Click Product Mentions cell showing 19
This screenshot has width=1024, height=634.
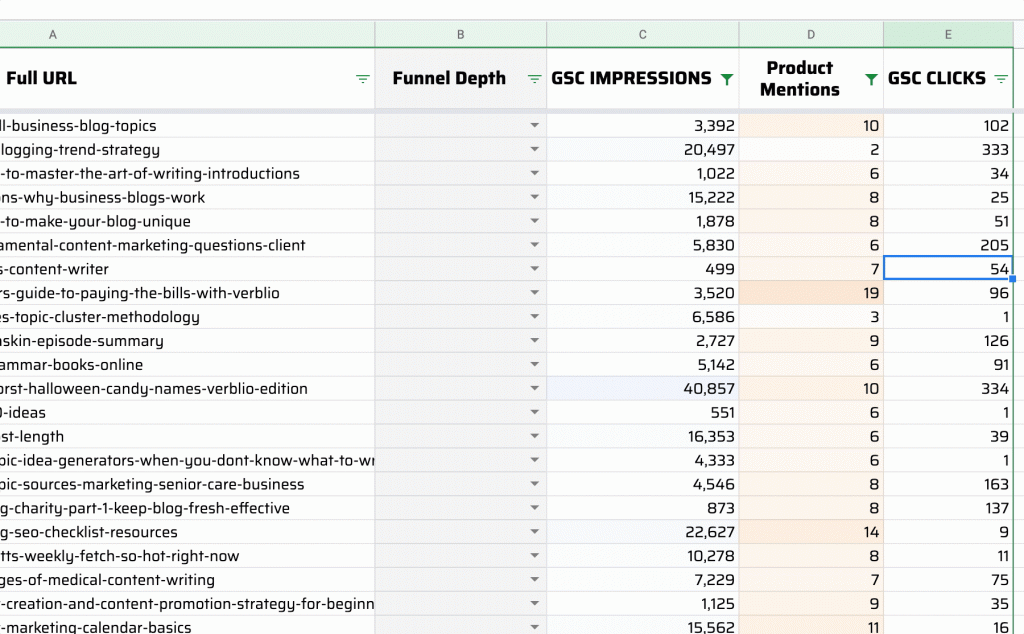811,293
